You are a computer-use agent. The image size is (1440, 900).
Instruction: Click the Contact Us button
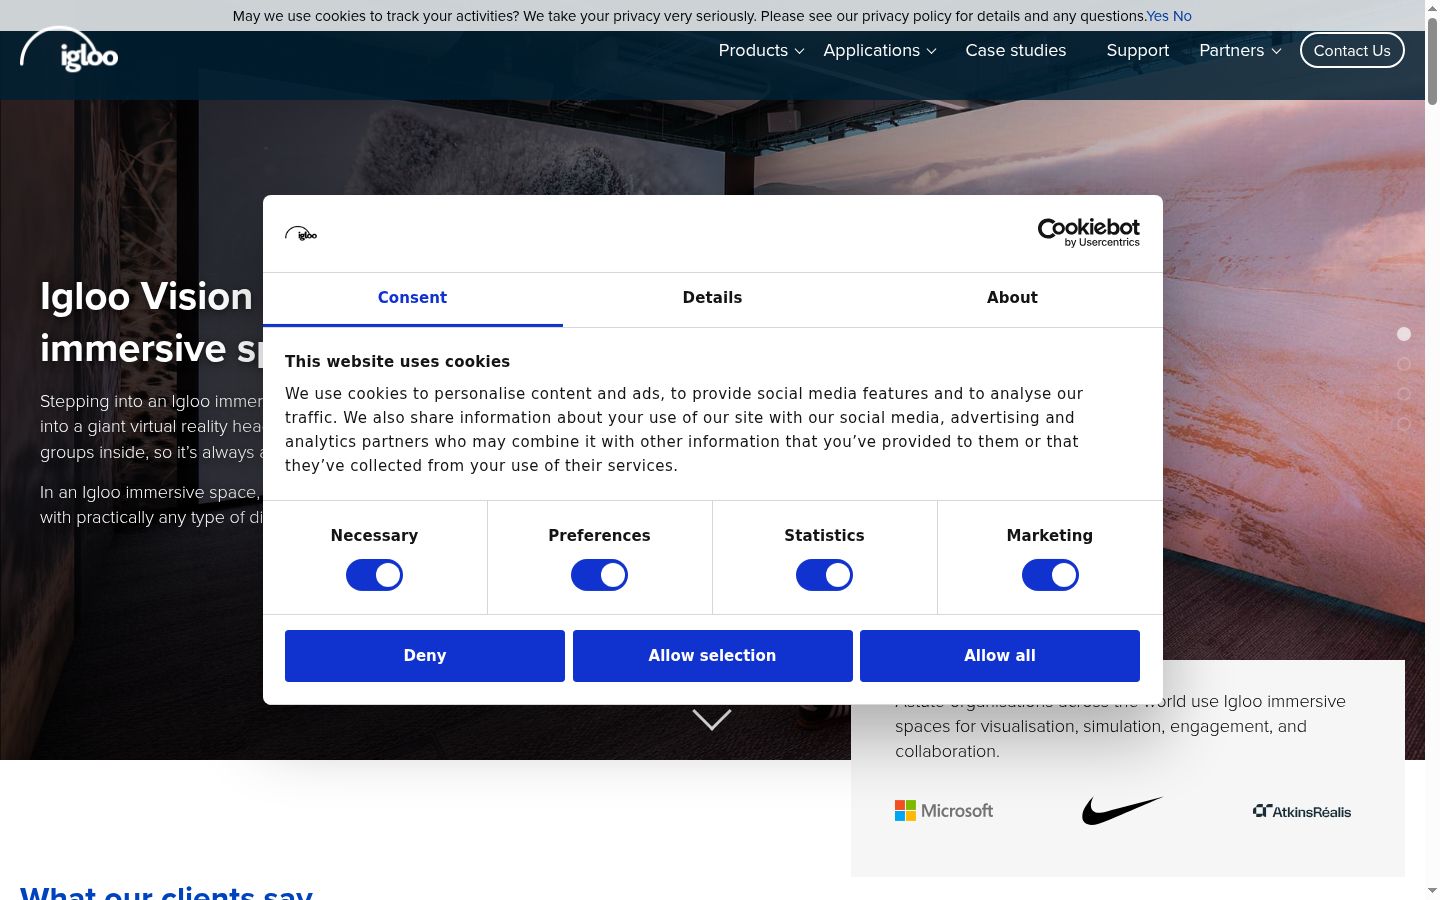pos(1352,50)
